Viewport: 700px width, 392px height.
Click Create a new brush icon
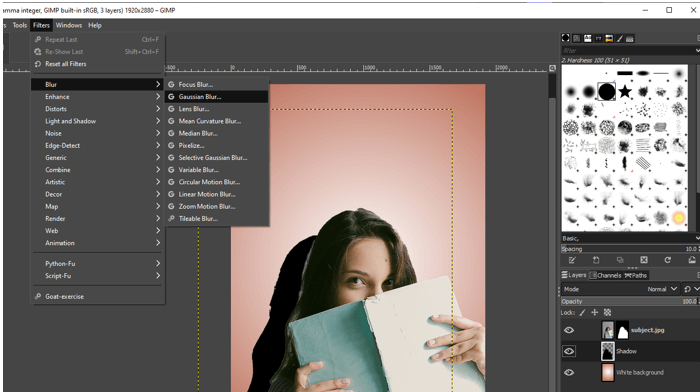point(596,260)
